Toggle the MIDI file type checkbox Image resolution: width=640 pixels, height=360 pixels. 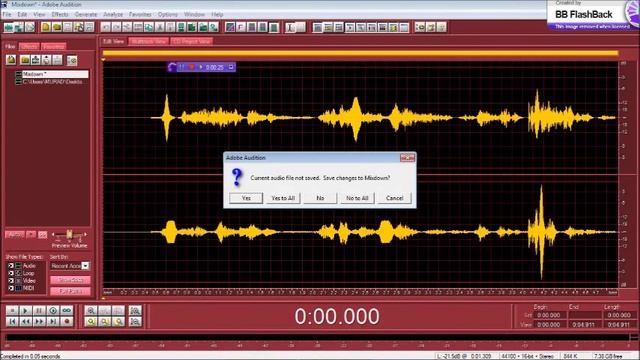click(x=11, y=288)
